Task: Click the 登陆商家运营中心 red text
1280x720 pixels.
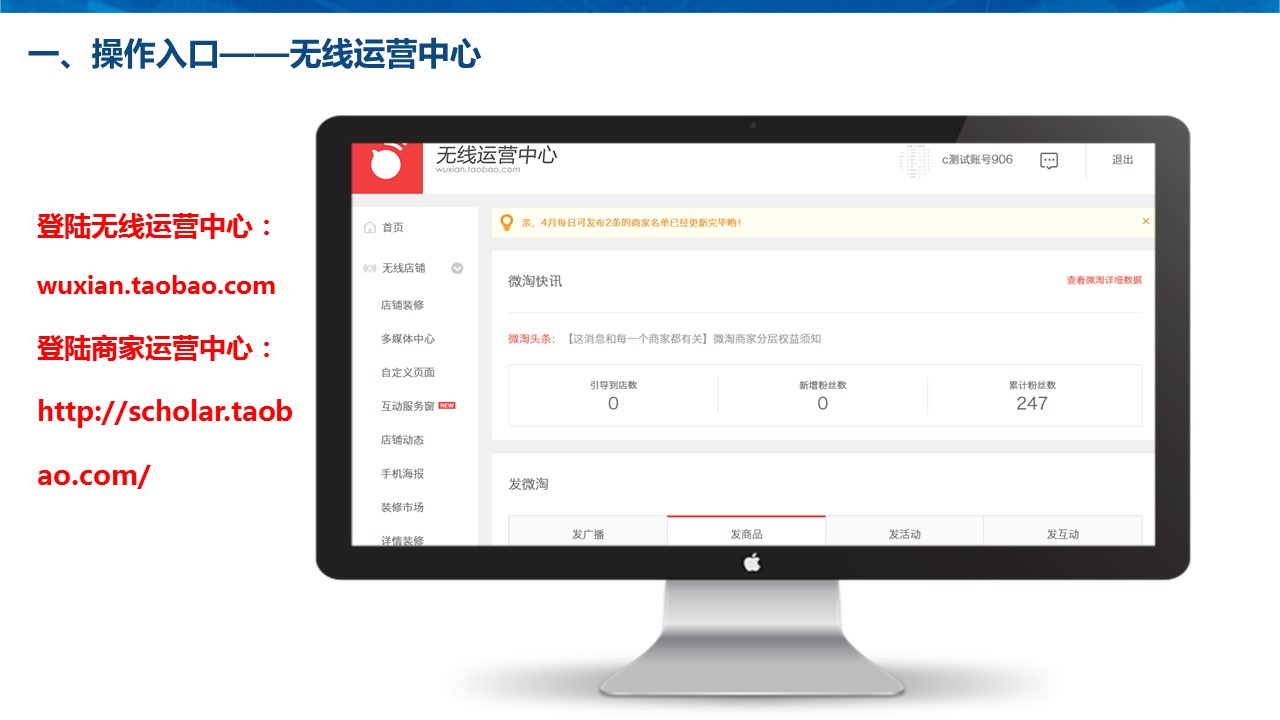Action: coord(155,350)
